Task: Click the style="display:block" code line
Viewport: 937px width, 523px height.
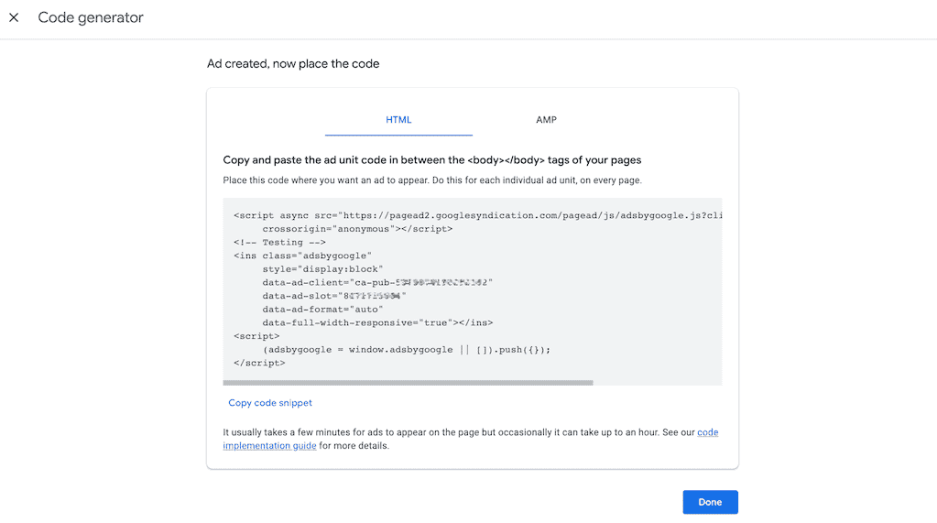Action: pos(323,269)
